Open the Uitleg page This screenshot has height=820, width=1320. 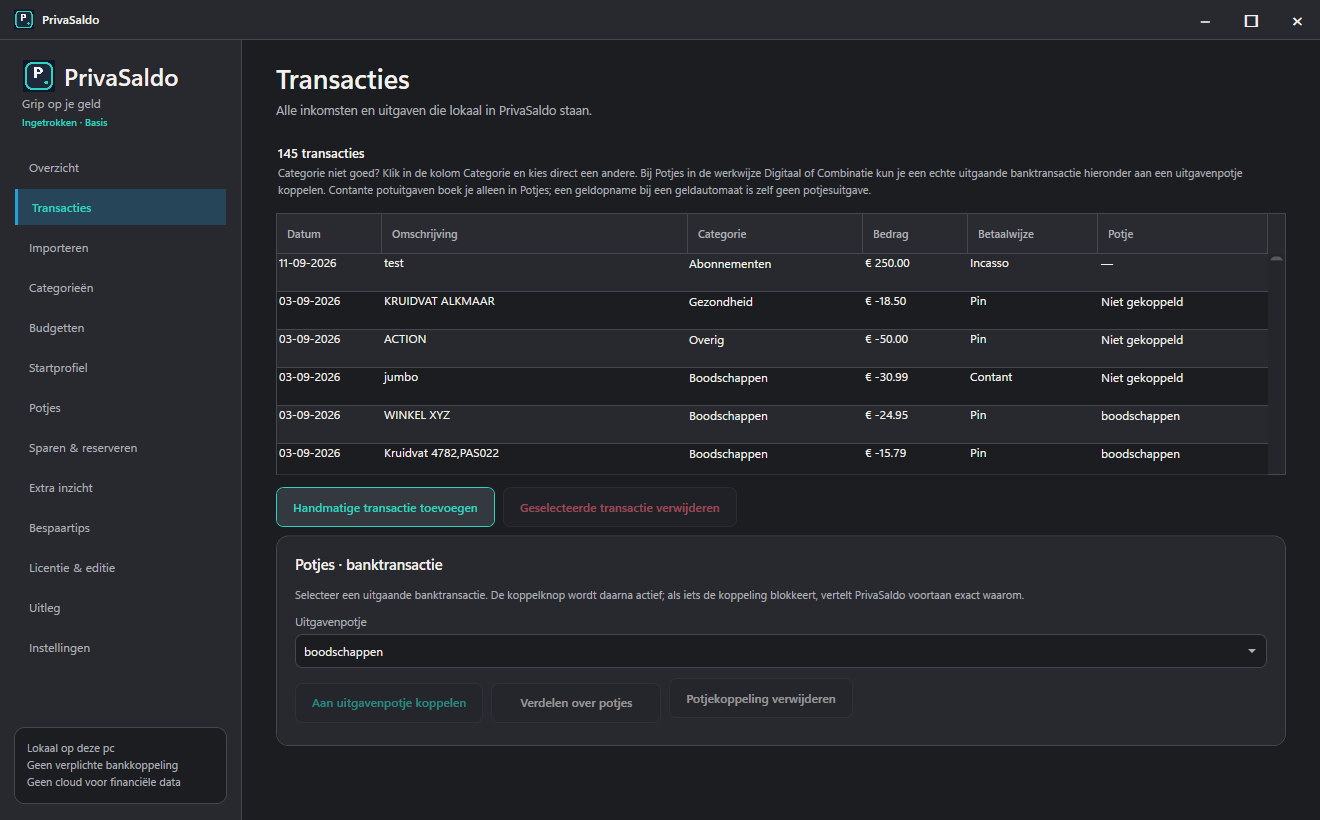click(120, 608)
